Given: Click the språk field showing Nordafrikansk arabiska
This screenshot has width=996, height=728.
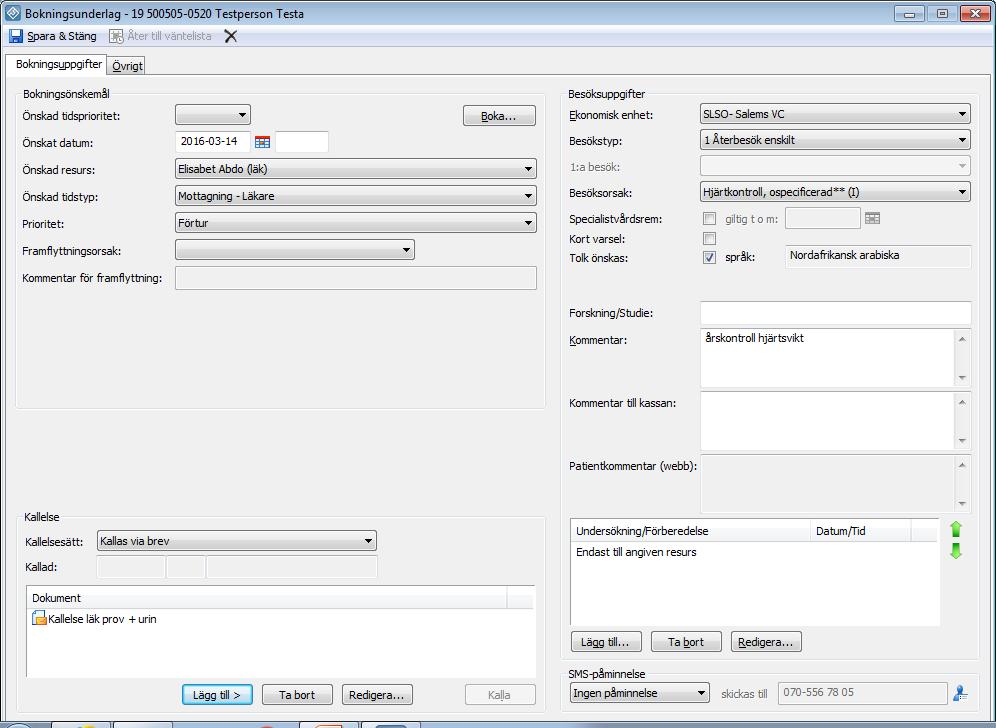Looking at the screenshot, I should coord(878,256).
